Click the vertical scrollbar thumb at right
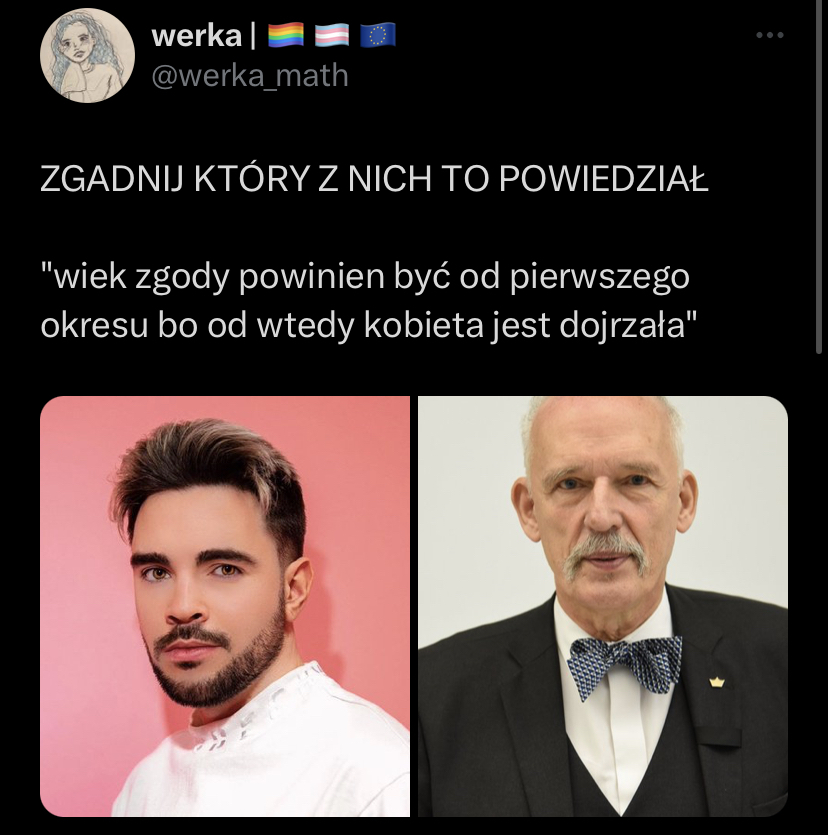This screenshot has width=828, height=835. (x=819, y=176)
